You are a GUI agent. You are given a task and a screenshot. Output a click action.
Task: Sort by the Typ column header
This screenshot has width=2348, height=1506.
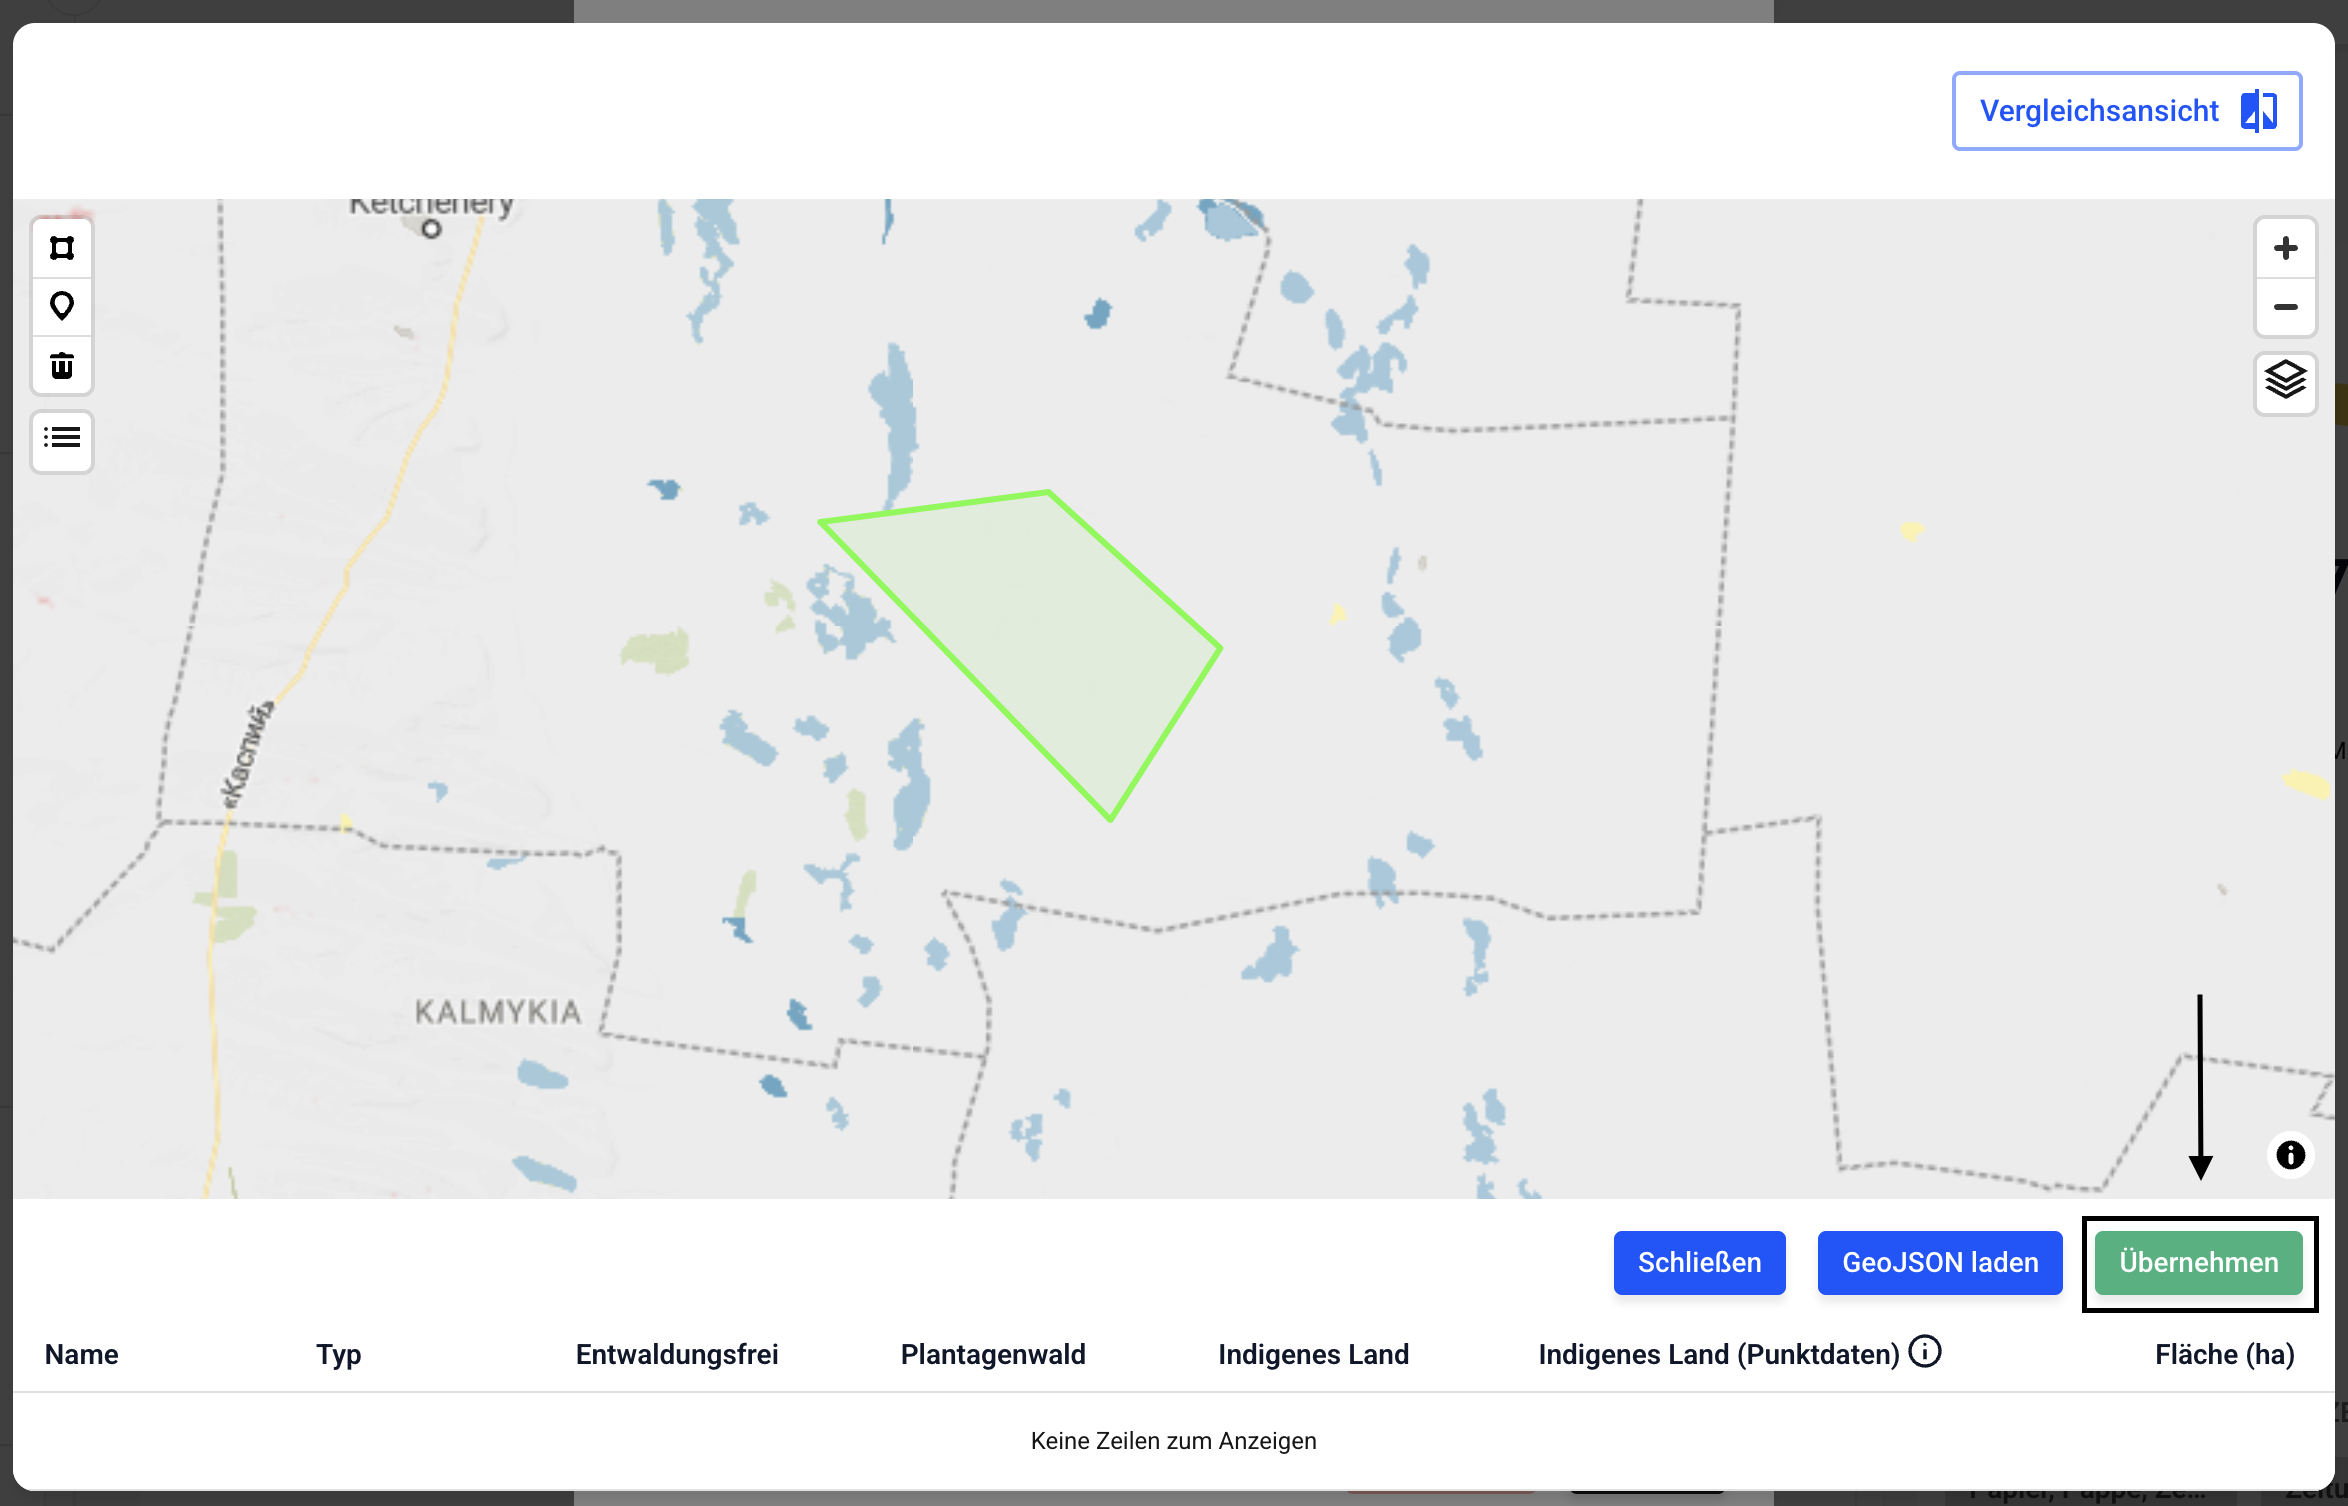(338, 1354)
